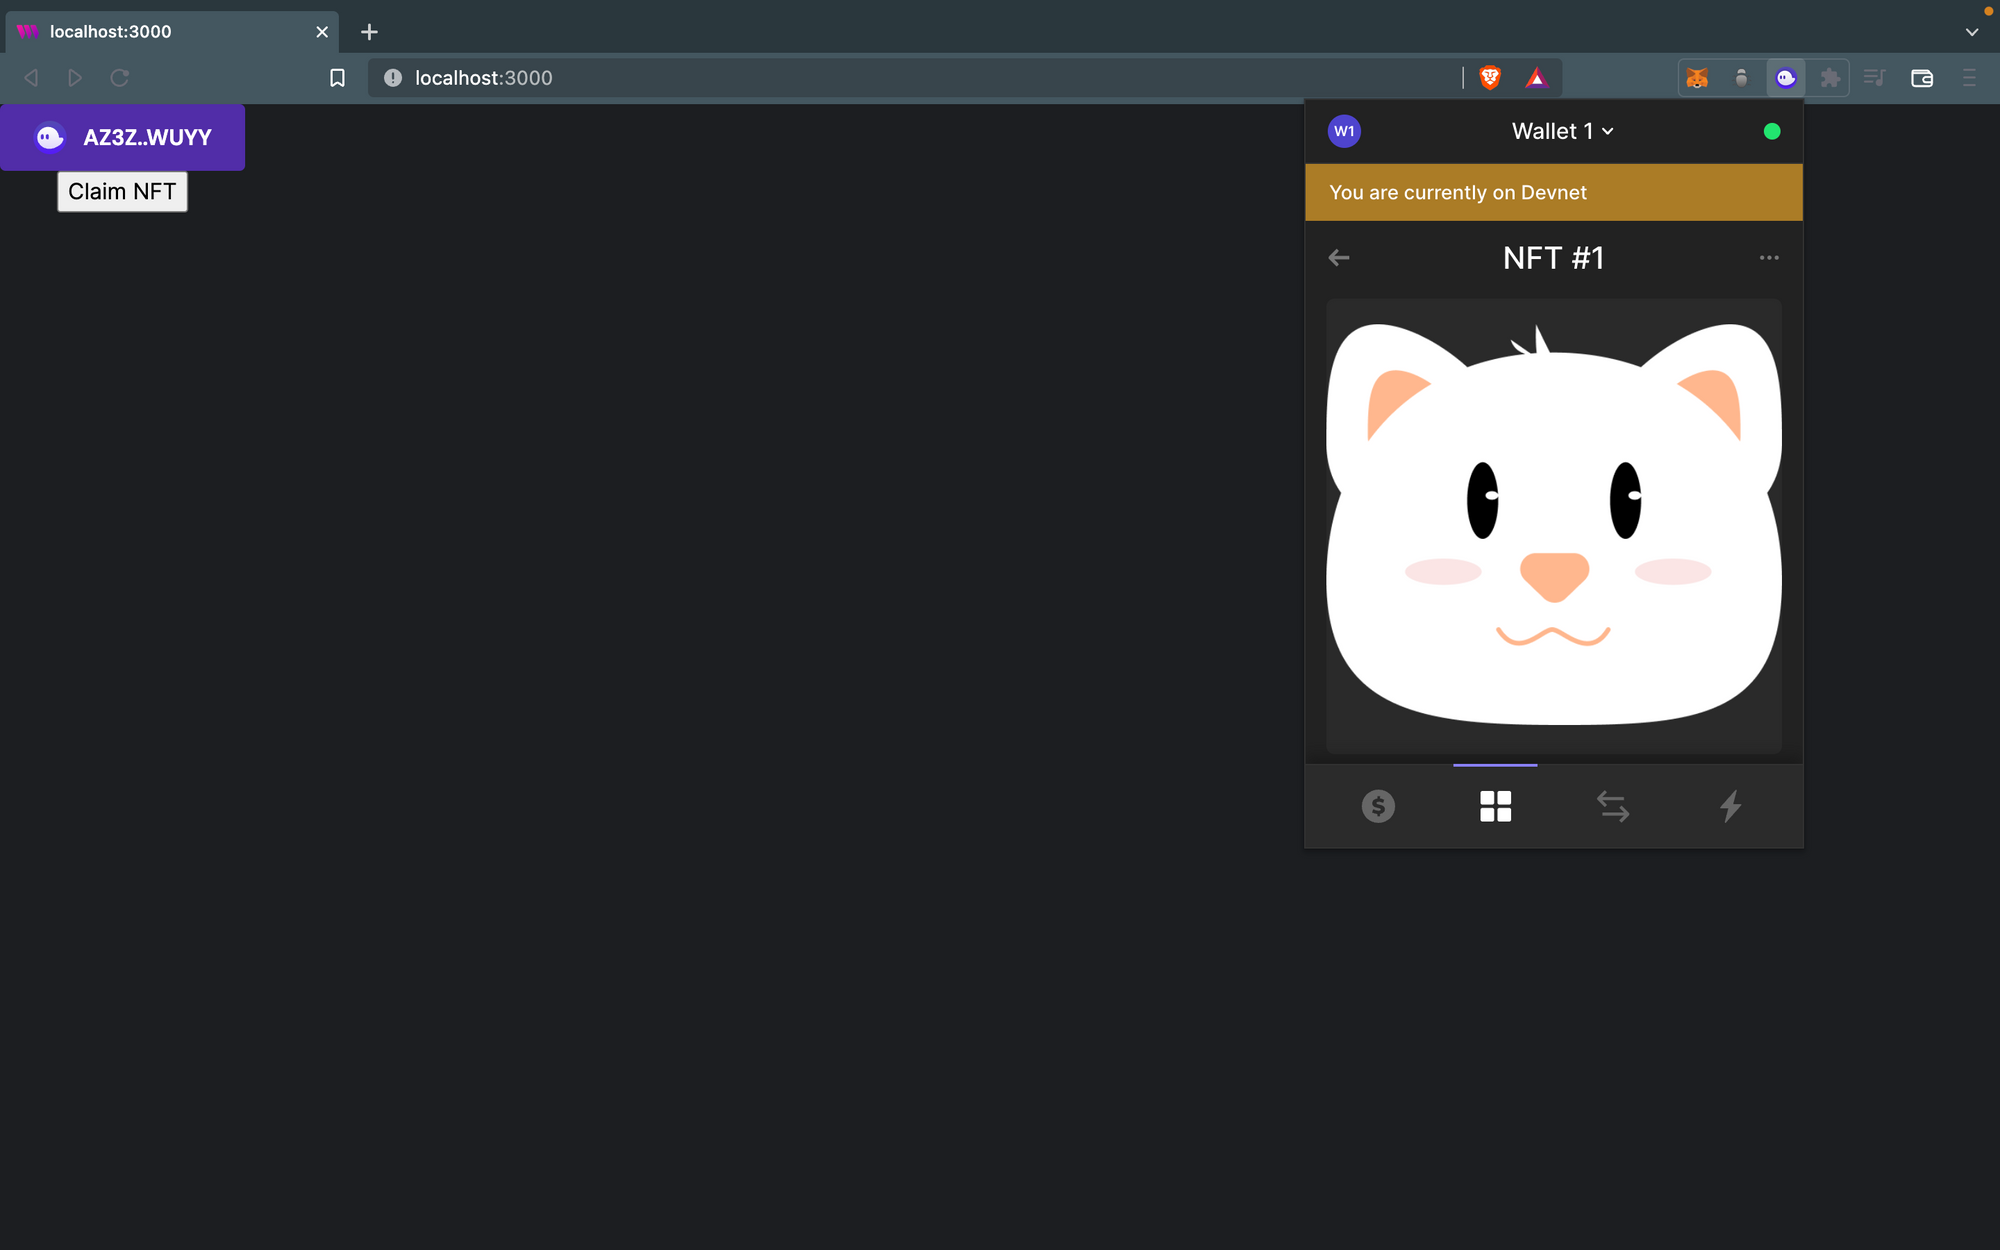Click the Brave Shields lion icon
2000x1250 pixels.
pyautogui.click(x=1490, y=78)
